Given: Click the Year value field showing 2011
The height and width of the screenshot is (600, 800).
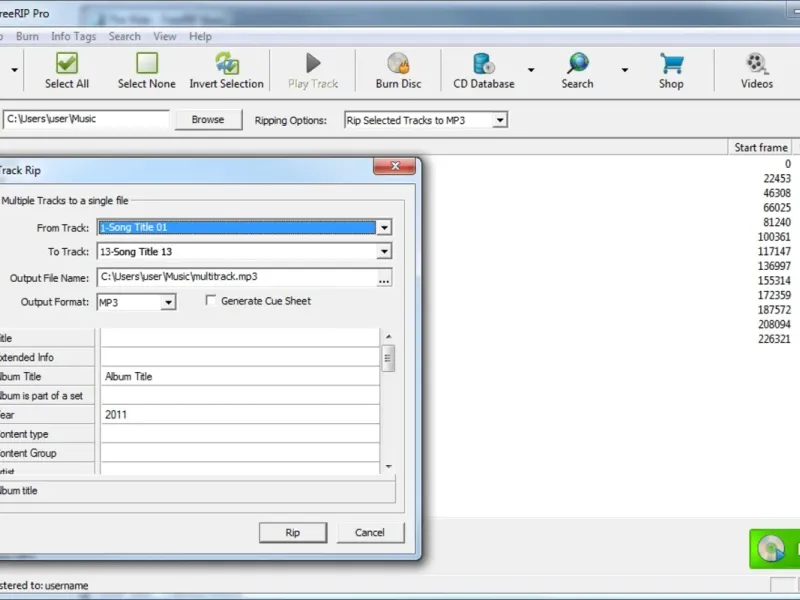Looking at the screenshot, I should point(240,415).
